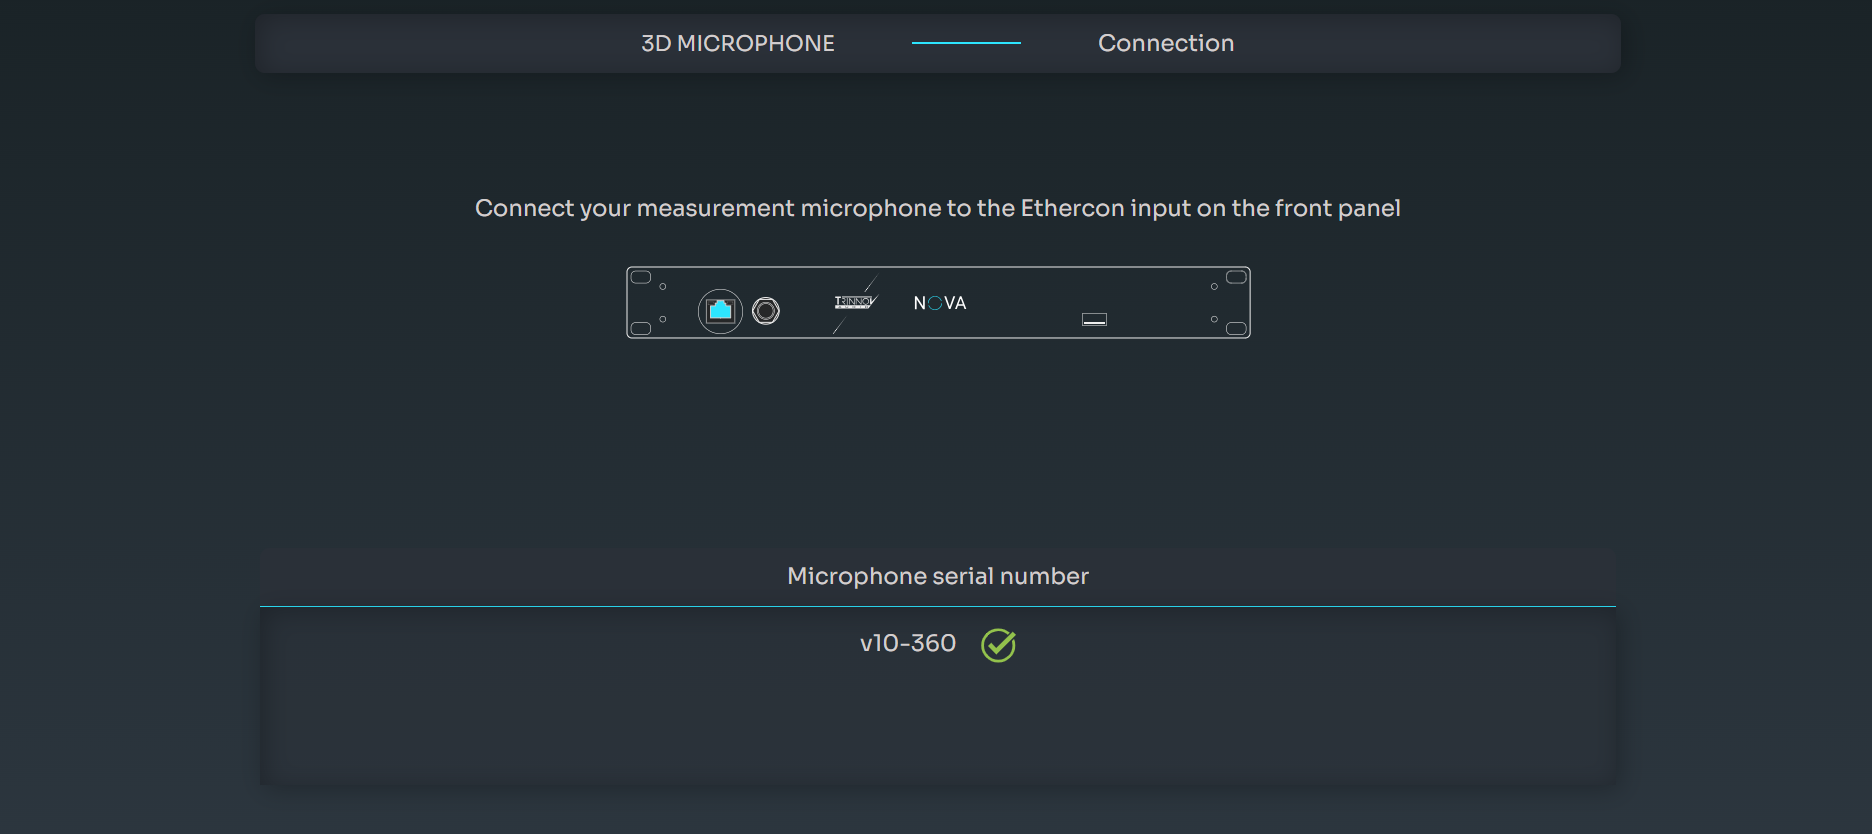Screen dimensions: 1872x834
Task: Click the round headphone jack on the front panel
Action: click(x=766, y=311)
